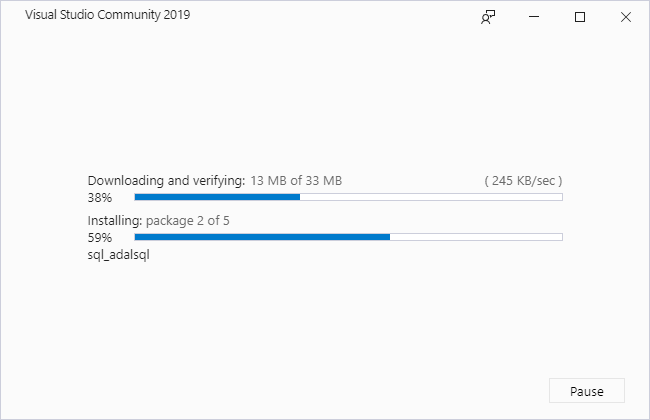Image resolution: width=650 pixels, height=420 pixels.
Task: Click the "Installing:" label
Action: click(115, 221)
